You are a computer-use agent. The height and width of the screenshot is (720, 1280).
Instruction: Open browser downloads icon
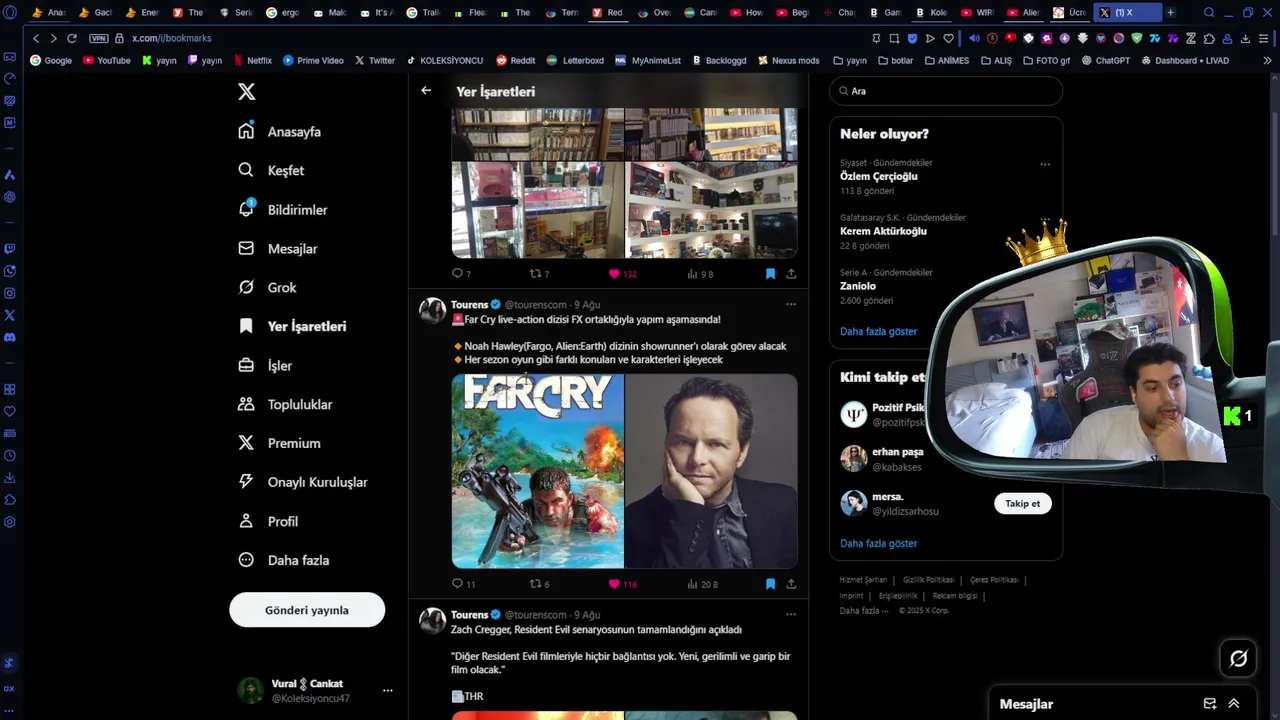1245,38
